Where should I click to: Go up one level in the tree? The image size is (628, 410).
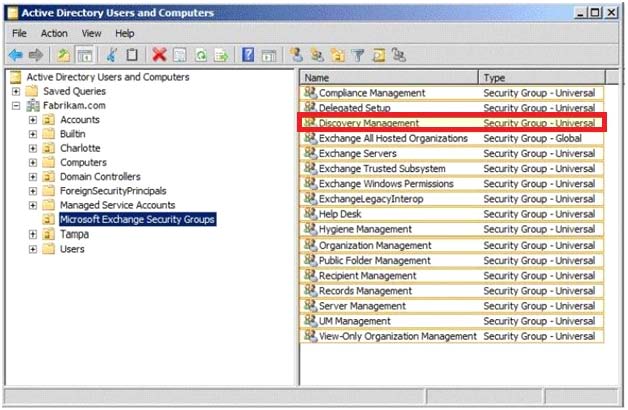tap(63, 55)
